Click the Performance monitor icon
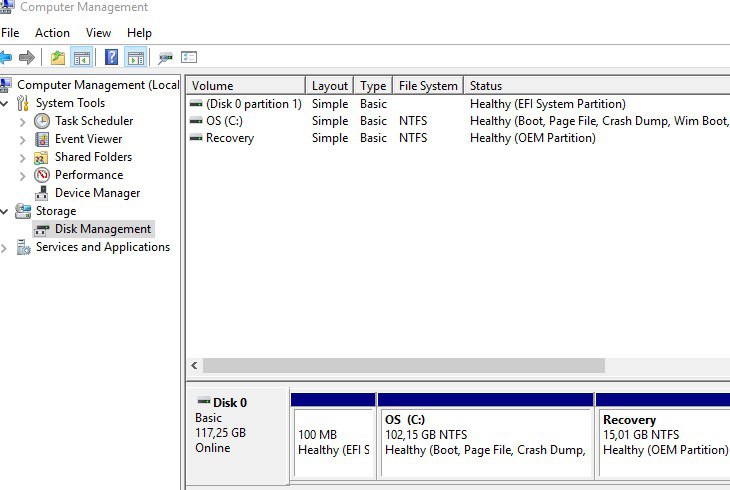 coord(42,175)
